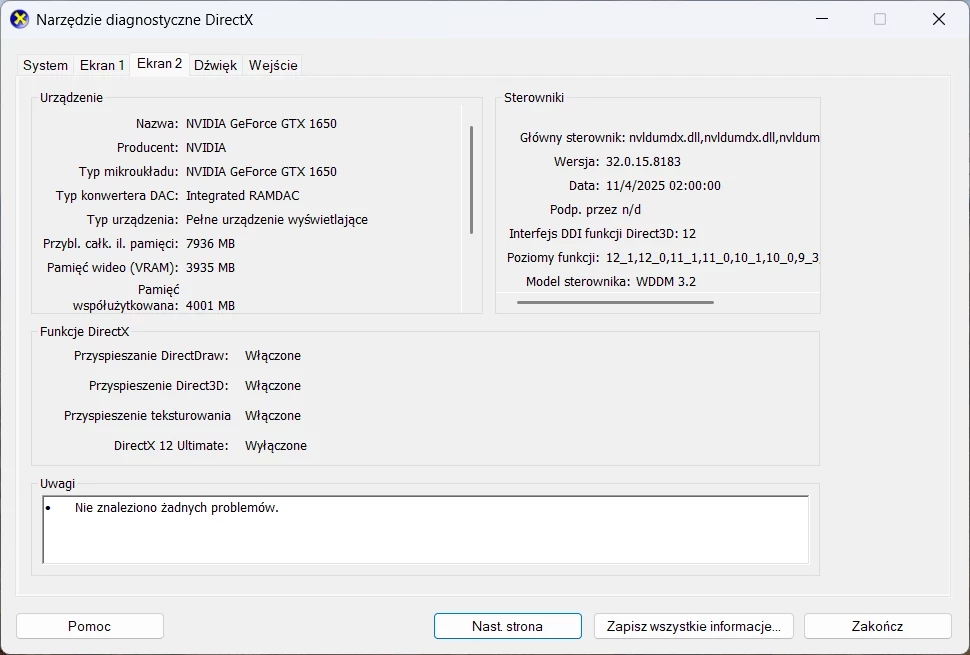This screenshot has width=970, height=655.
Task: Minimize the DirectX diagnostic window
Action: click(822, 19)
